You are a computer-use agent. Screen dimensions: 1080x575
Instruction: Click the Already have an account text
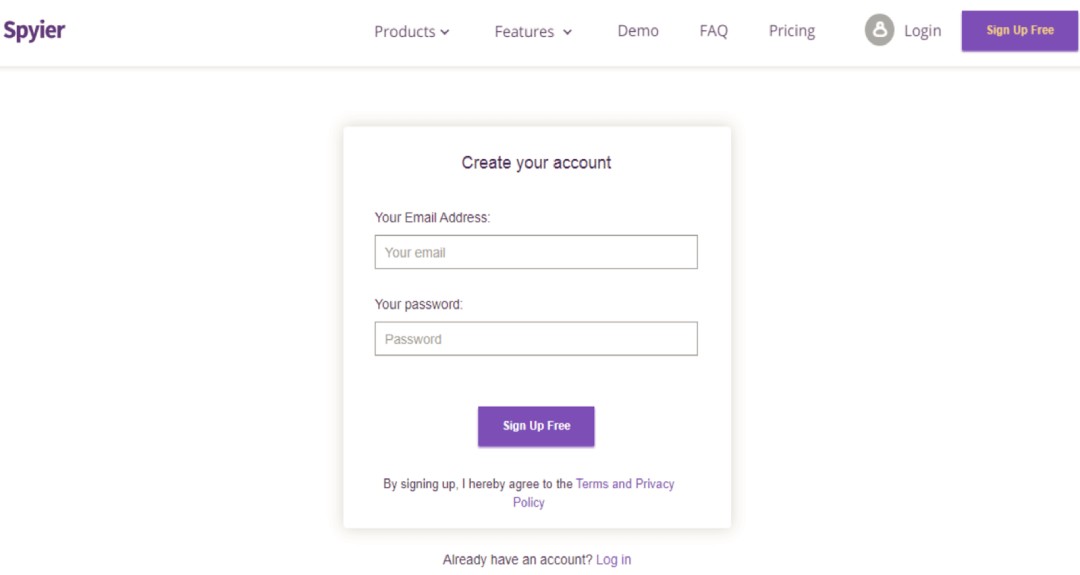tap(516, 560)
